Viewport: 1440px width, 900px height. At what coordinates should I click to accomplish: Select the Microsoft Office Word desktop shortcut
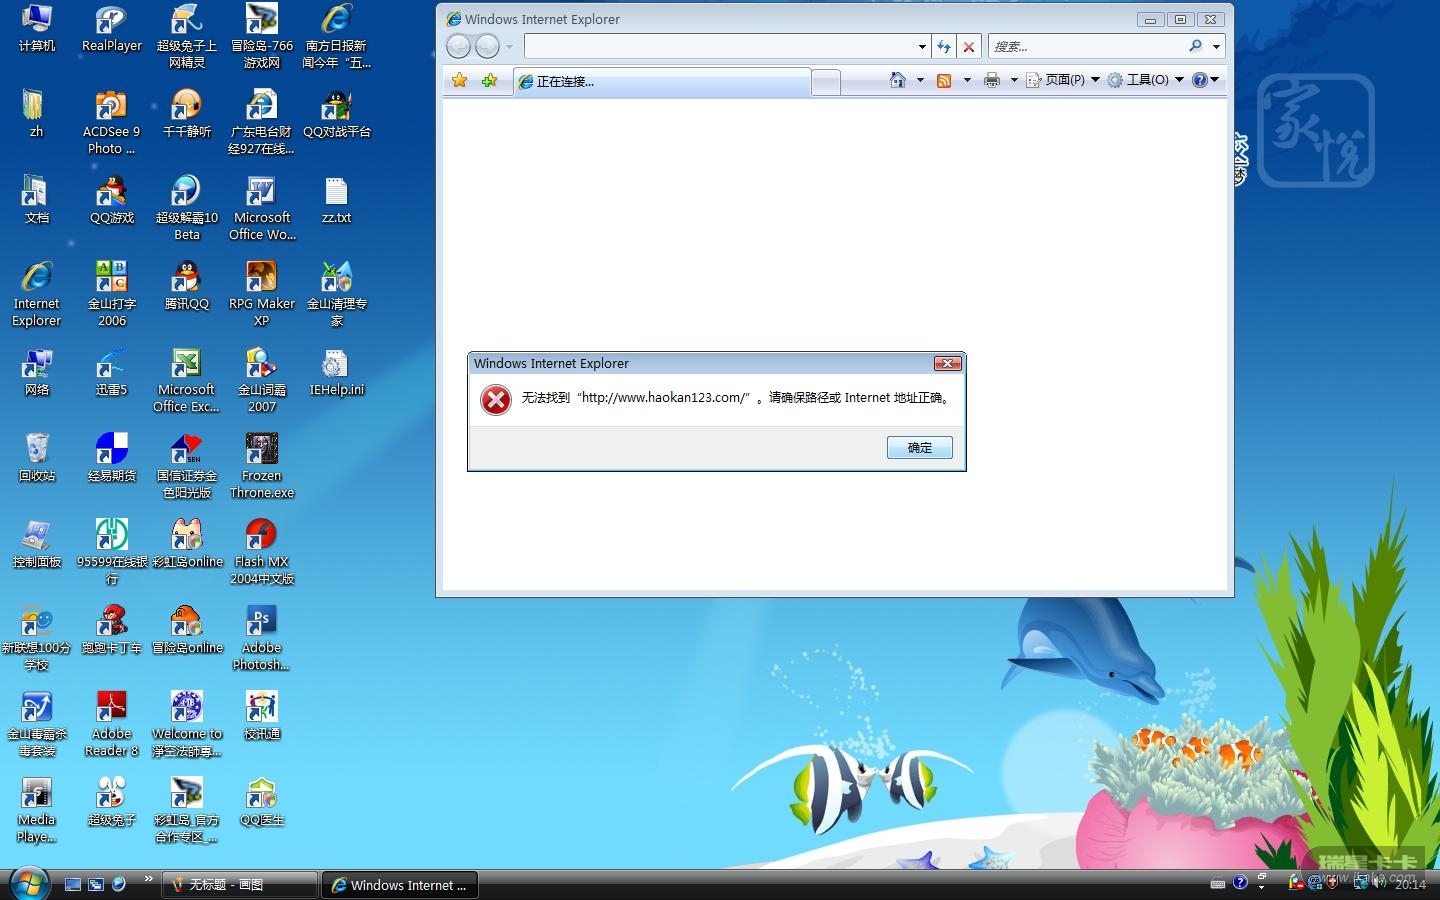(262, 208)
